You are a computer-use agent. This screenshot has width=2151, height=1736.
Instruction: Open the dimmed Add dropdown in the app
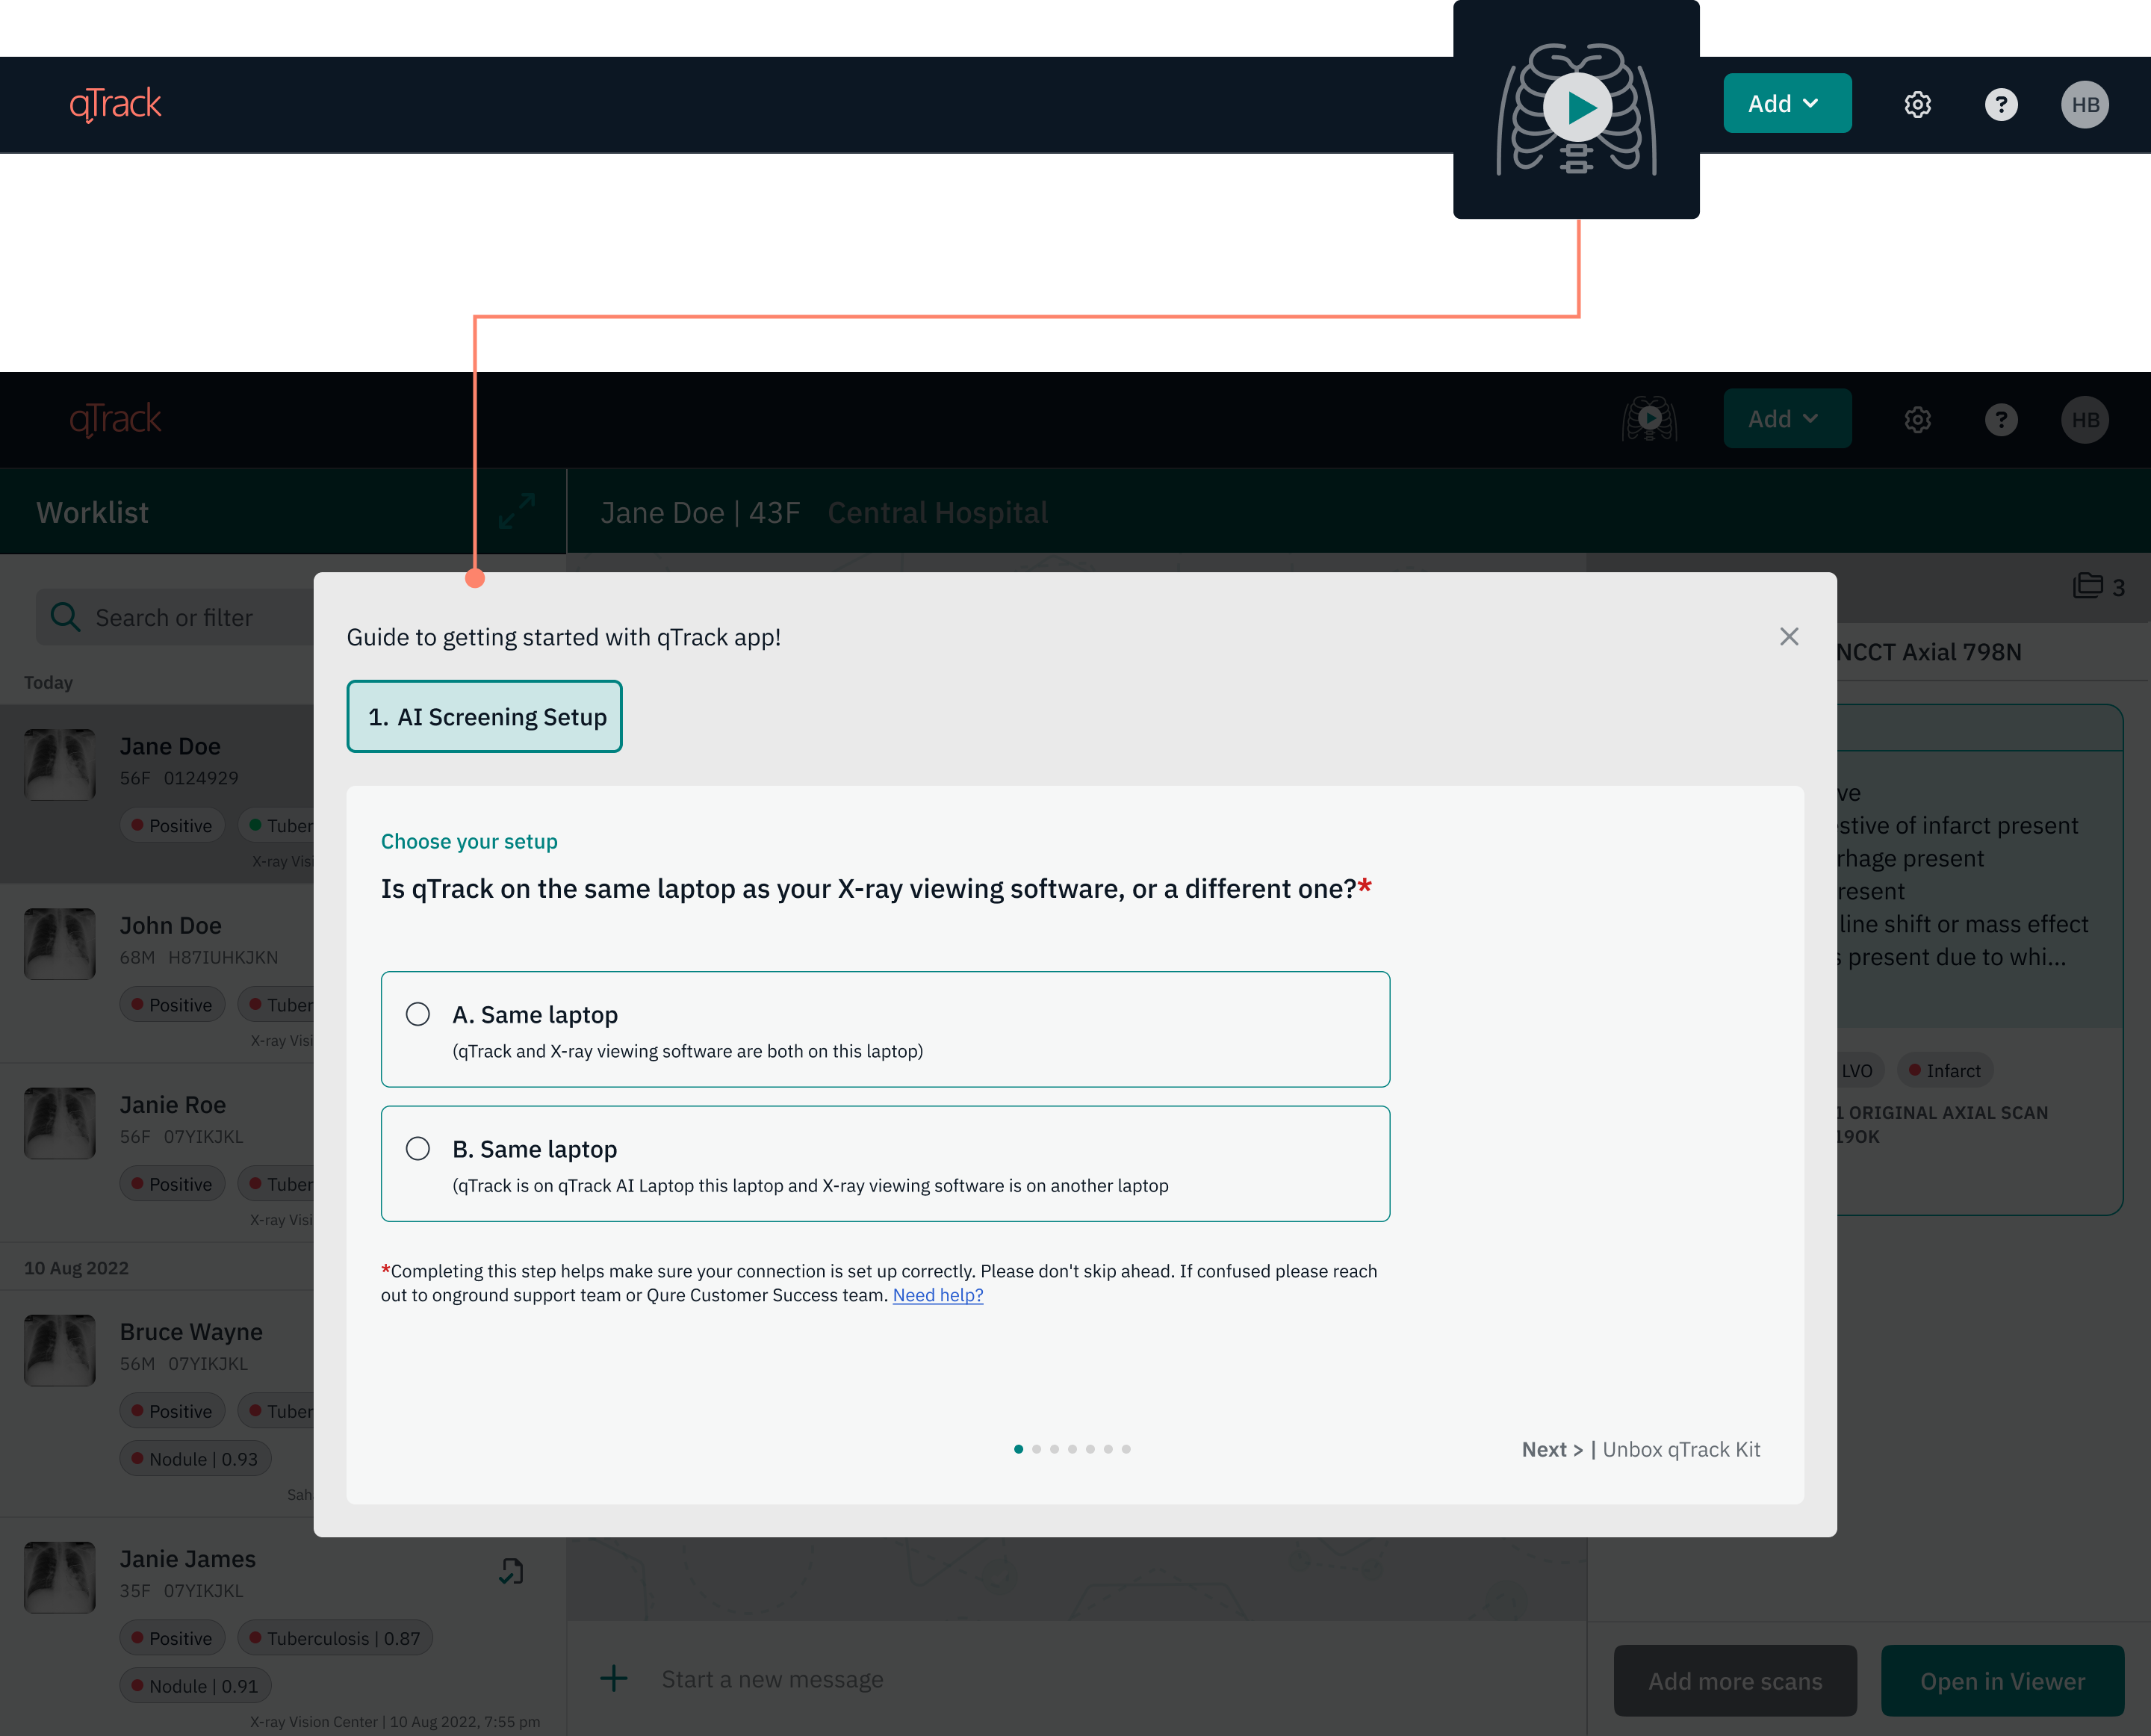[1787, 419]
